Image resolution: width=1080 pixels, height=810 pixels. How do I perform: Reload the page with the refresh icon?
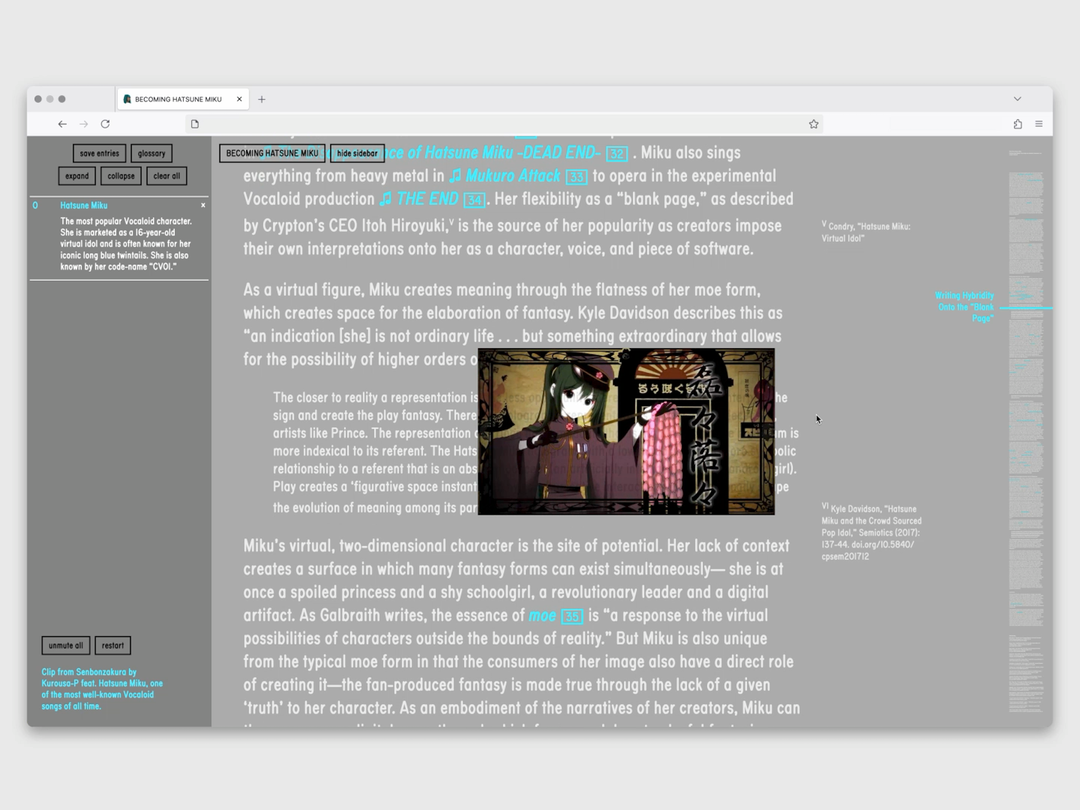(x=105, y=124)
